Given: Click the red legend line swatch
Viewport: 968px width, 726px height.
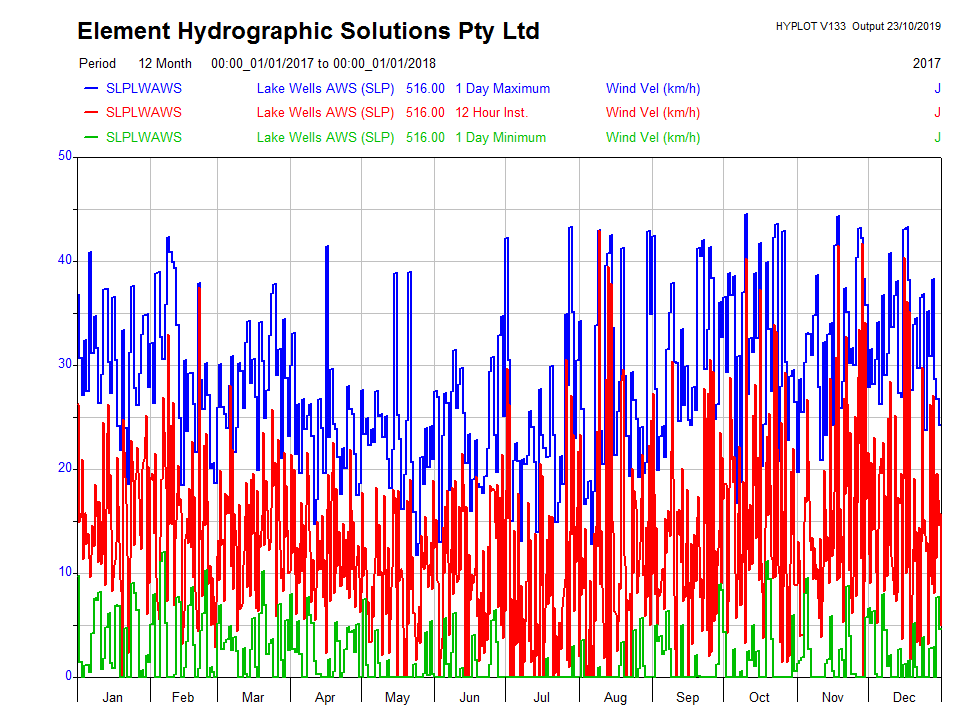Looking at the screenshot, I should click(91, 112).
